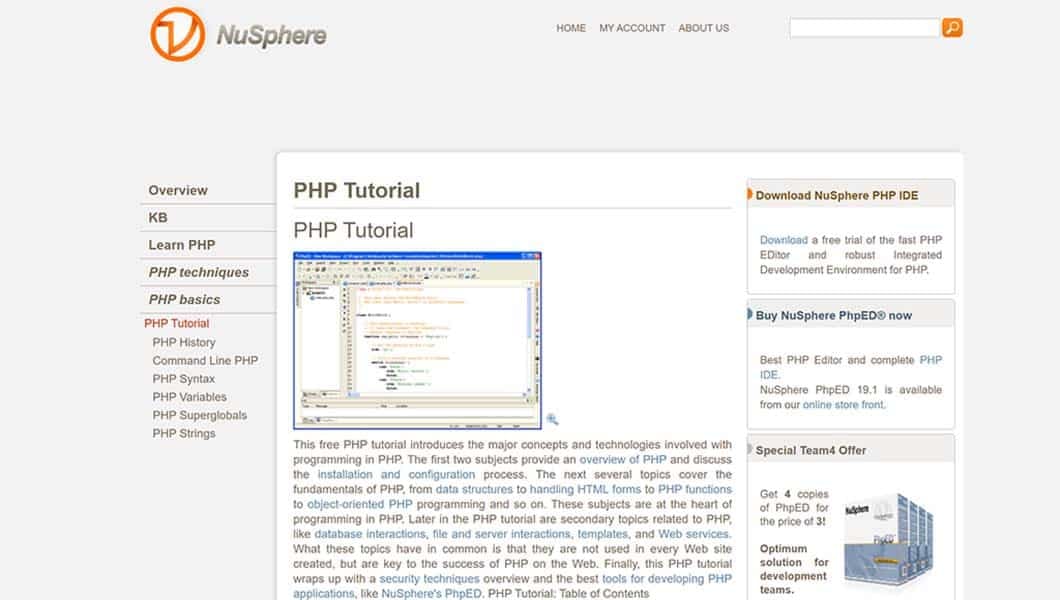Screen dimensions: 1060x600
Task: Open PHP Superglobals sidebar link
Action: click(x=199, y=416)
